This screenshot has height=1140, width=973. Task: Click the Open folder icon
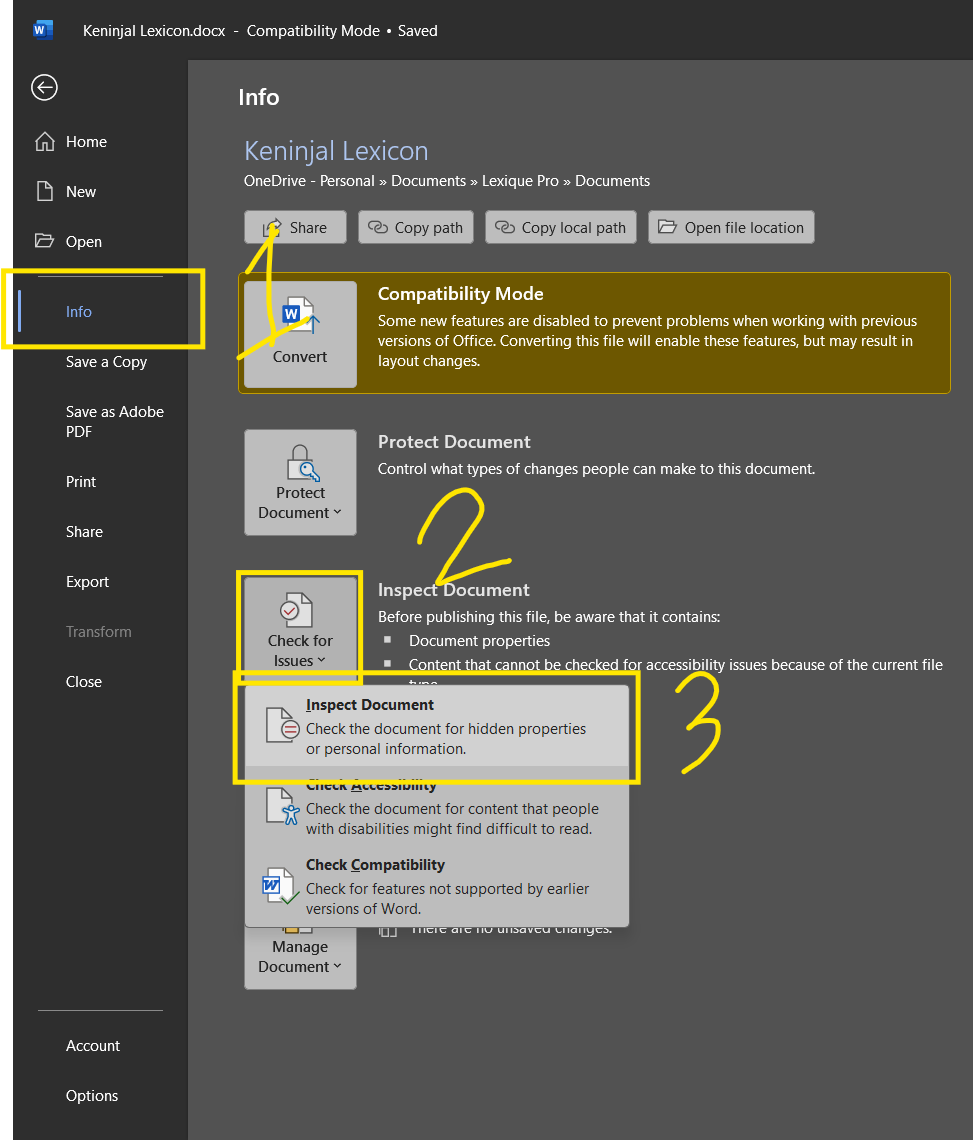click(44, 242)
